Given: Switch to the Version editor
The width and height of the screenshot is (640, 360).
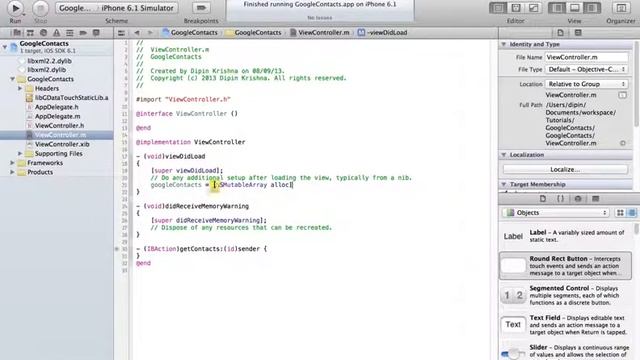Looking at the screenshot, I should pyautogui.click(x=533, y=8).
